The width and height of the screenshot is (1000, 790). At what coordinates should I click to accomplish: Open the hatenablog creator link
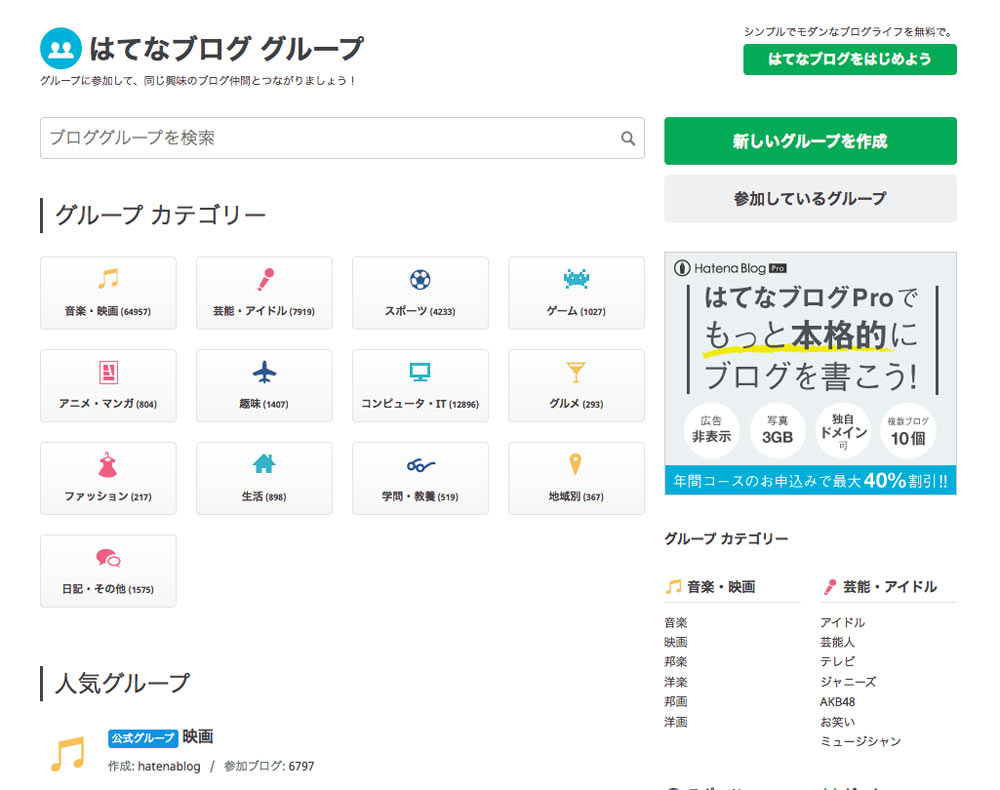[169, 766]
